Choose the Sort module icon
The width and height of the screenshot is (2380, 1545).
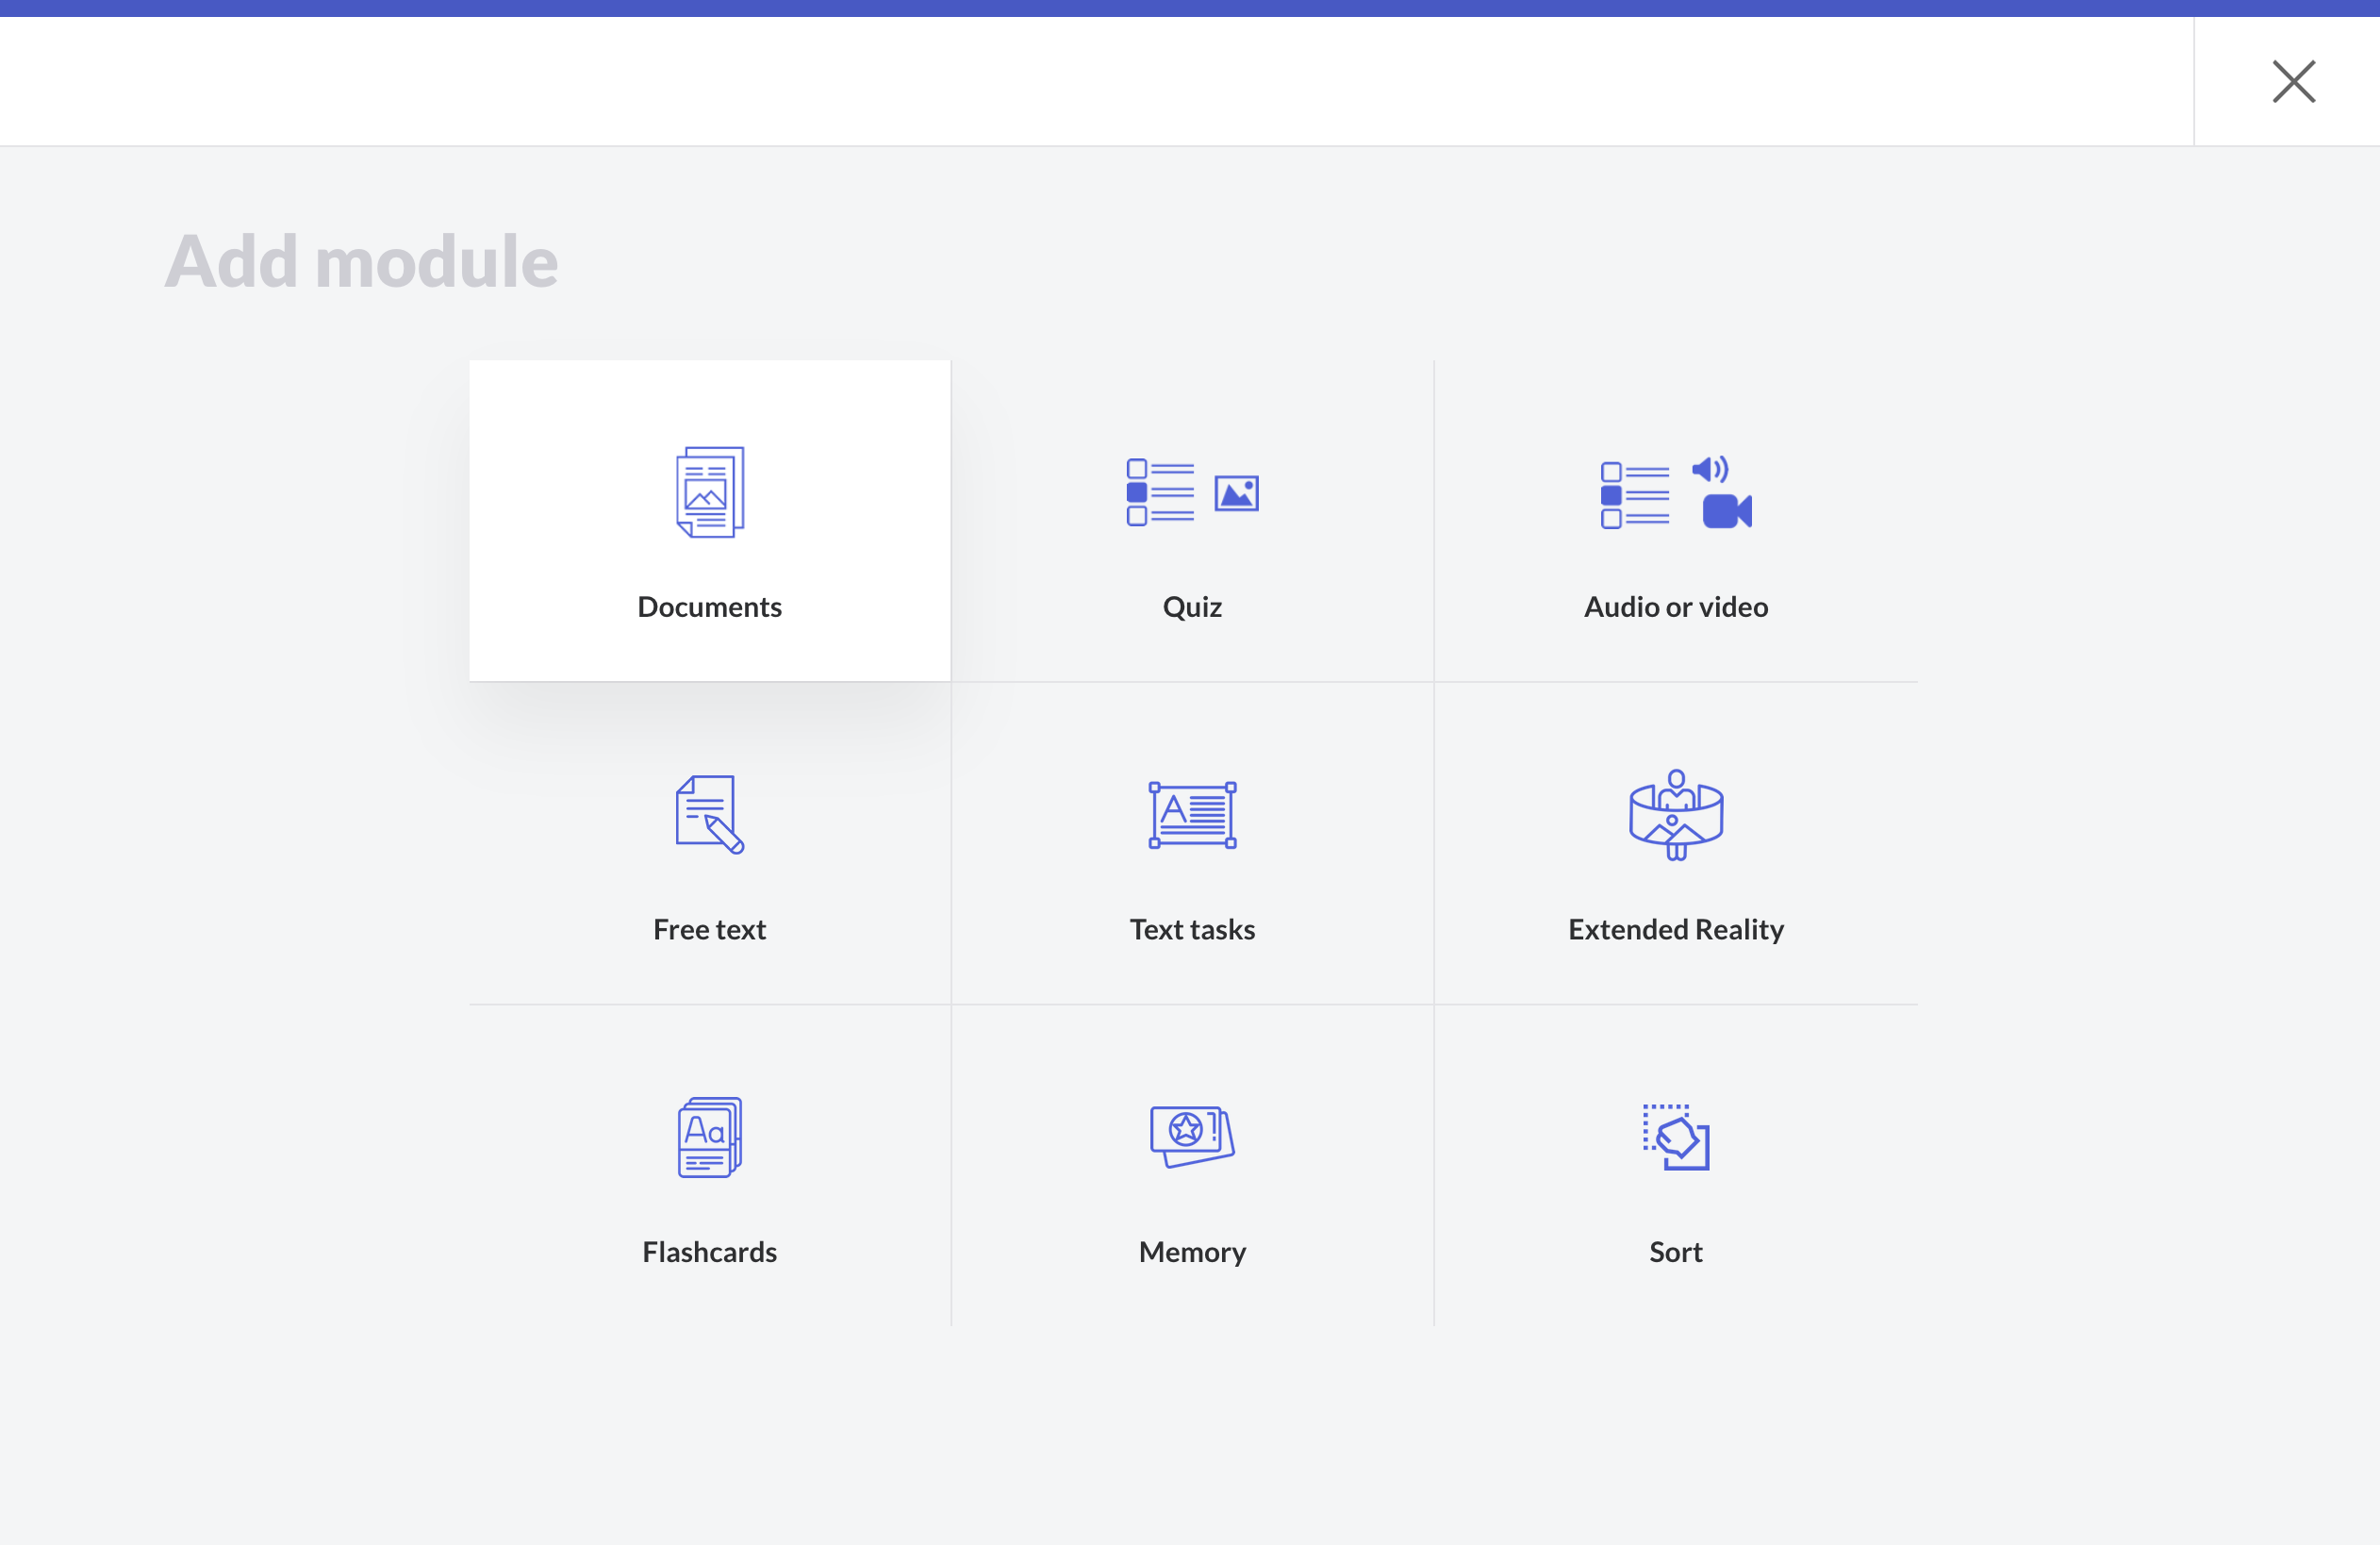[1676, 1137]
